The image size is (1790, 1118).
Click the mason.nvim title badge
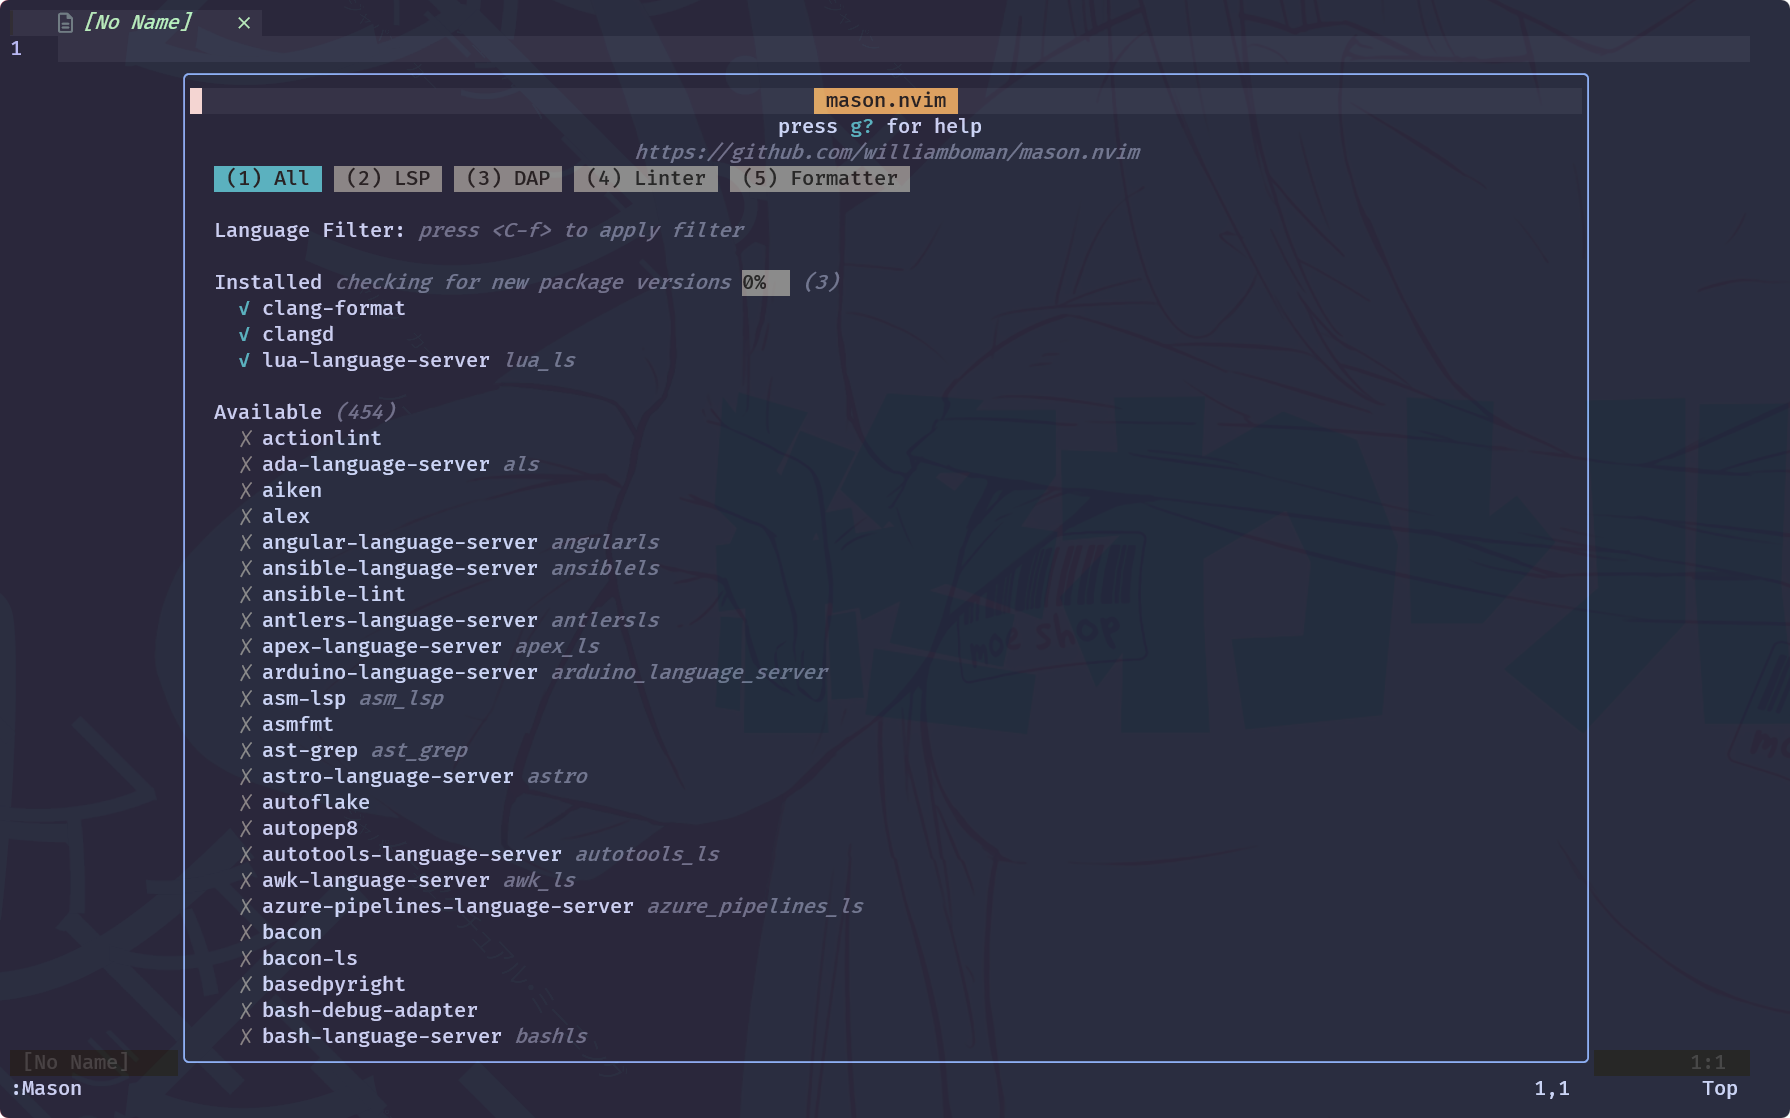tap(886, 100)
